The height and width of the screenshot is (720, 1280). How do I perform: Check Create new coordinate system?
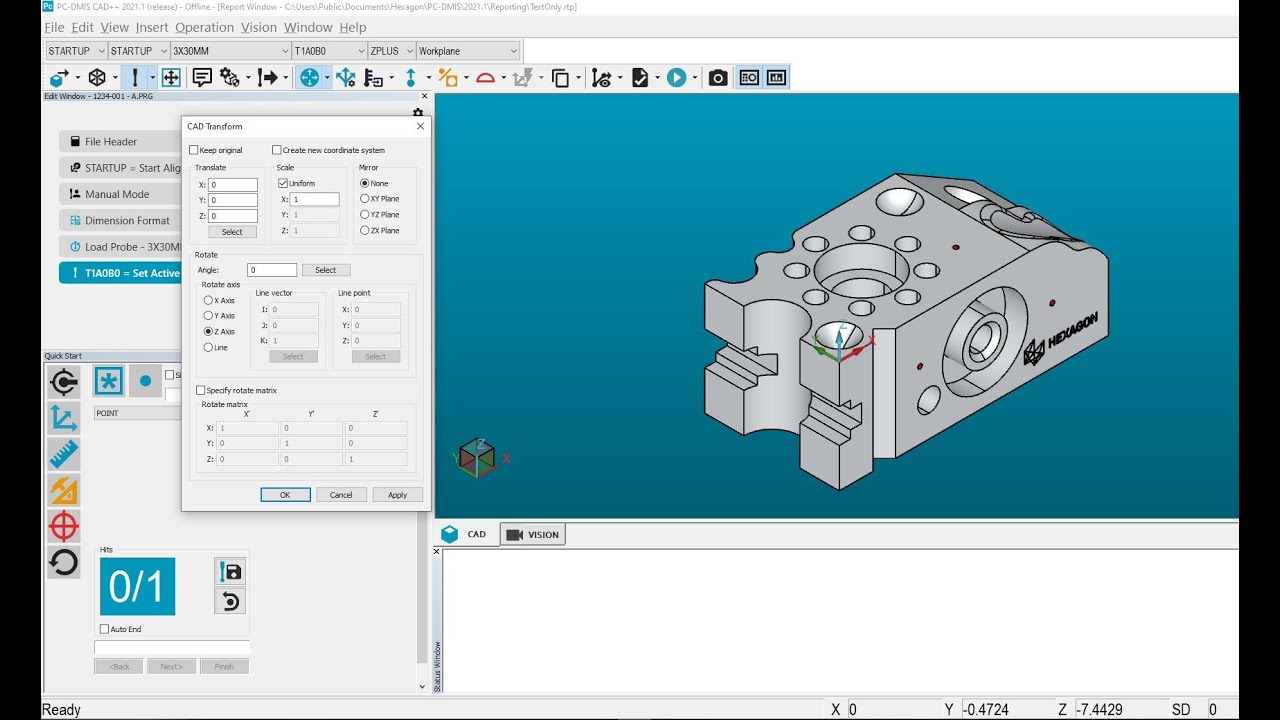276,150
